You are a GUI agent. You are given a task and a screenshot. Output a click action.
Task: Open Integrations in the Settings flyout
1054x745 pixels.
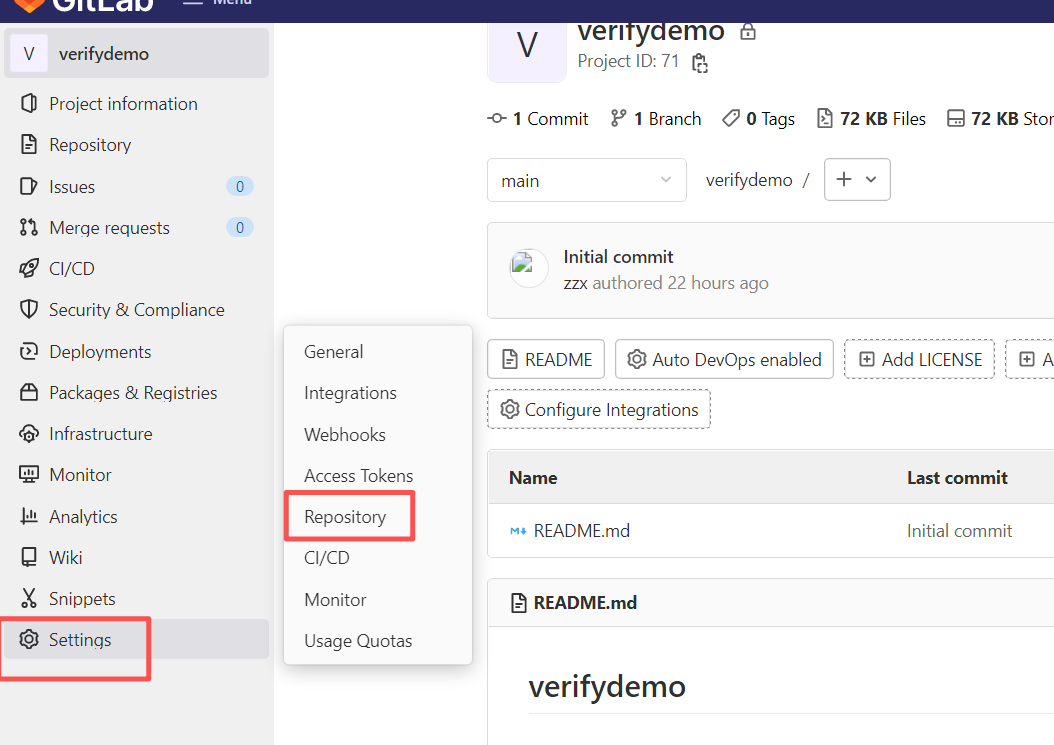pos(350,393)
